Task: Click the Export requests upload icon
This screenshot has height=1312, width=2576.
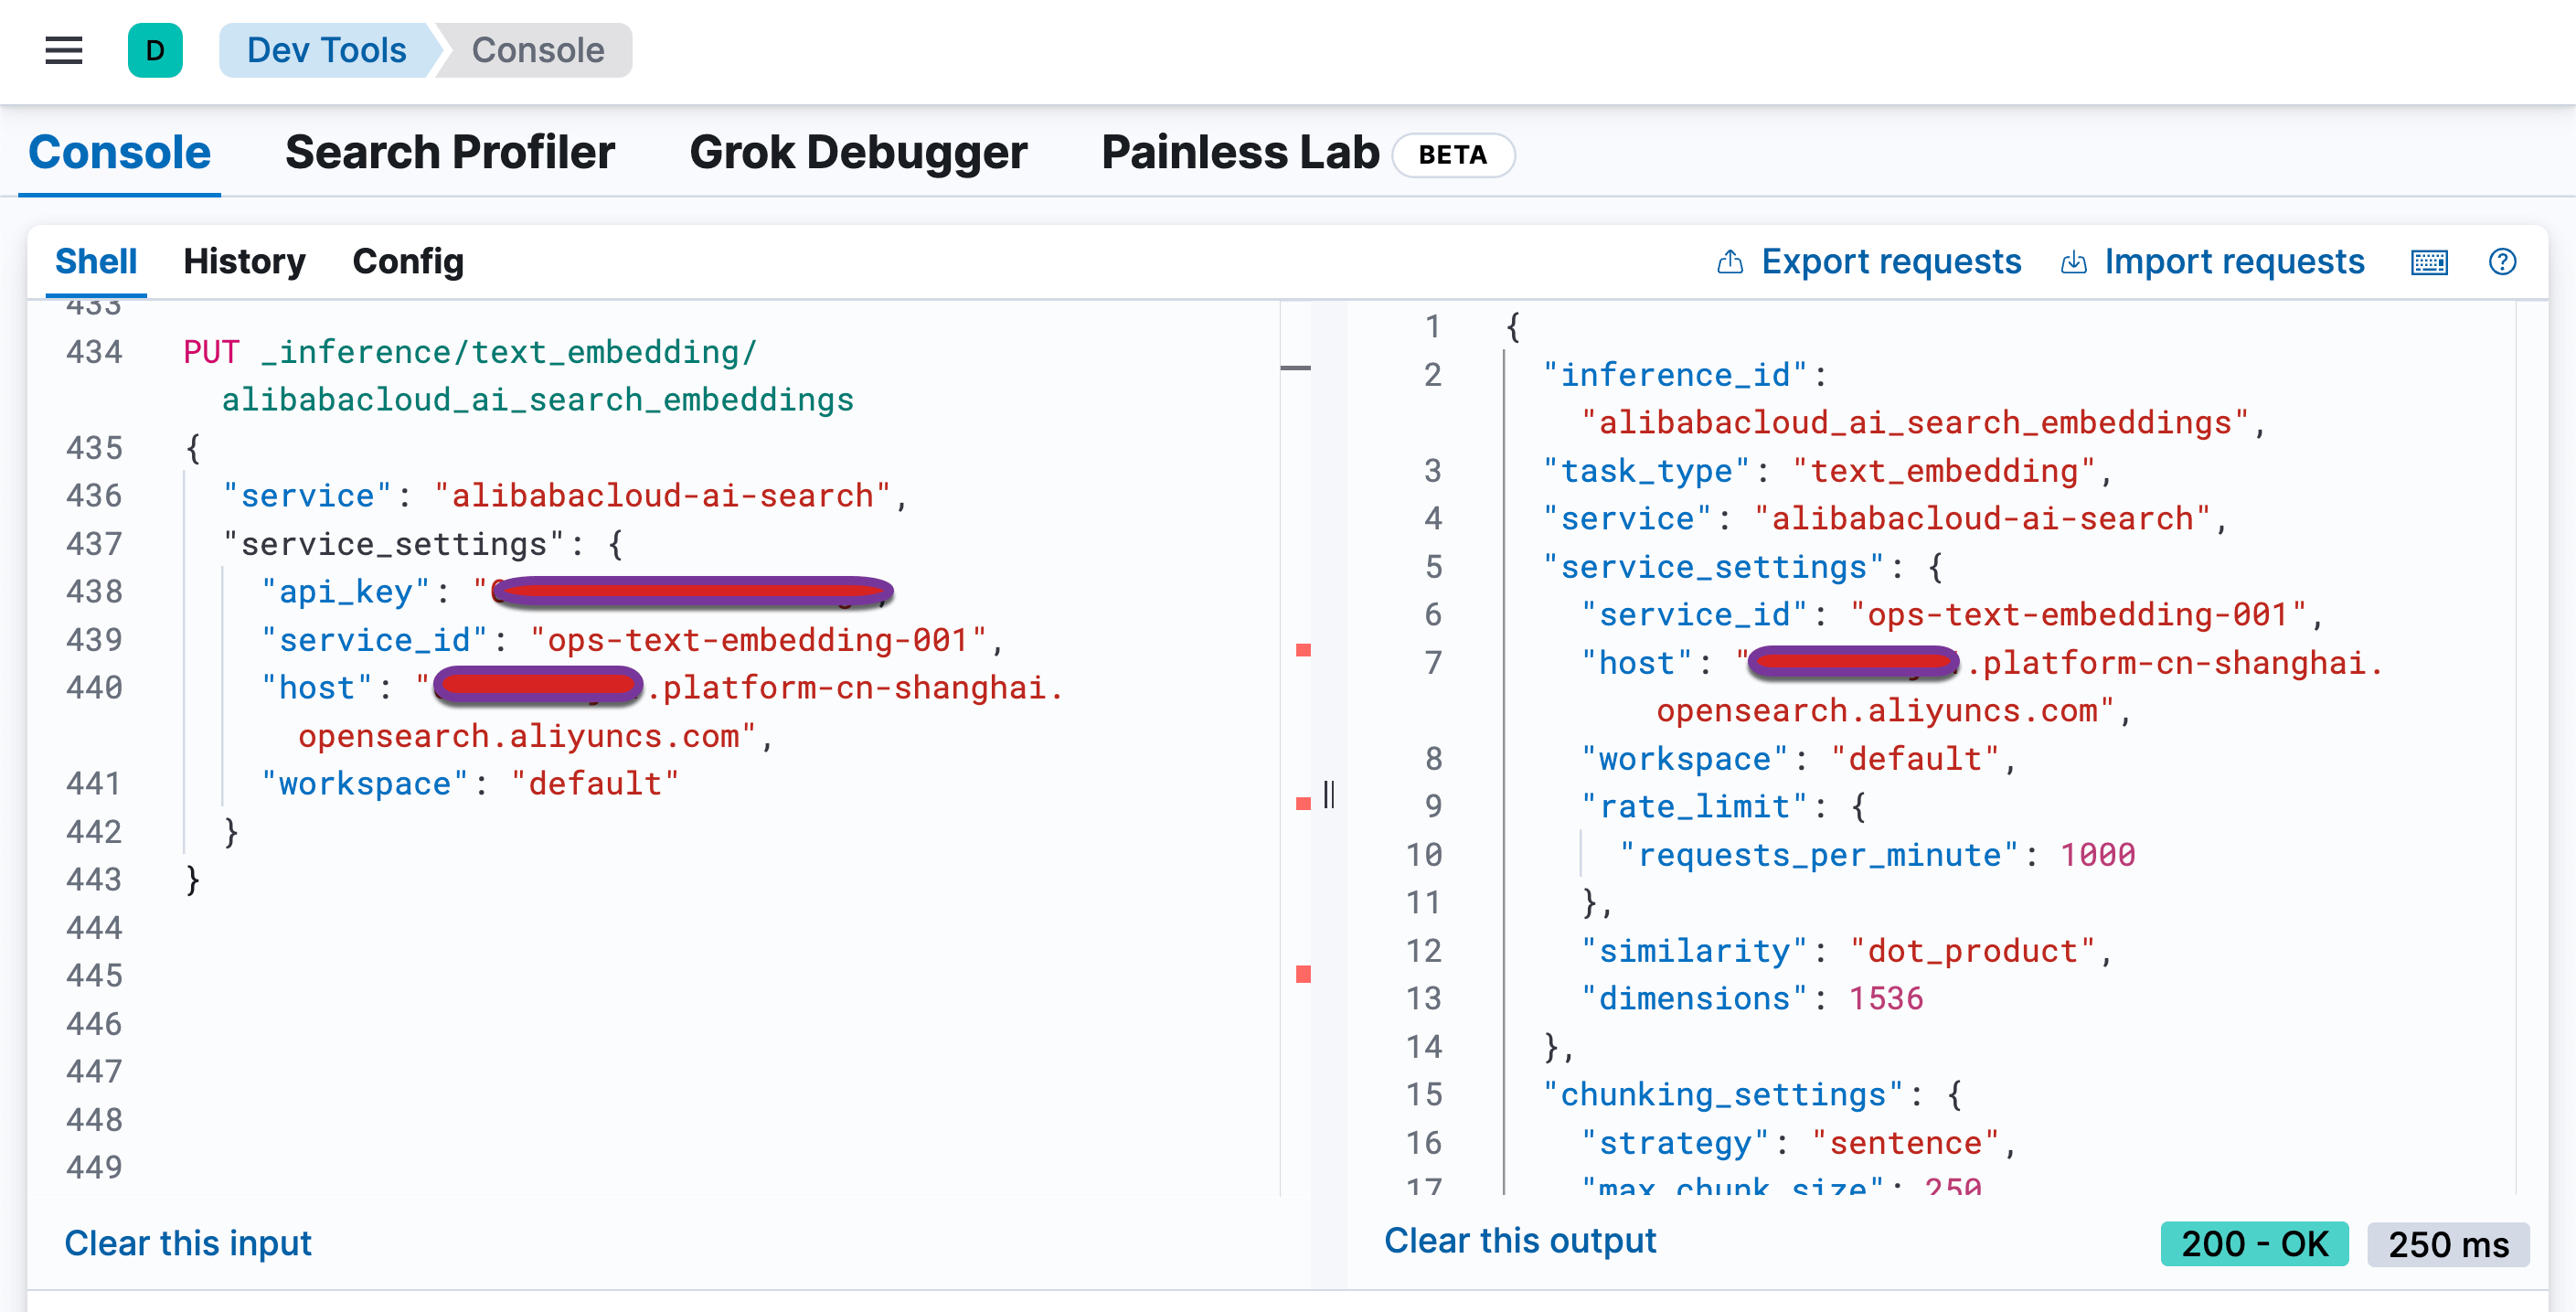Action: [1730, 262]
